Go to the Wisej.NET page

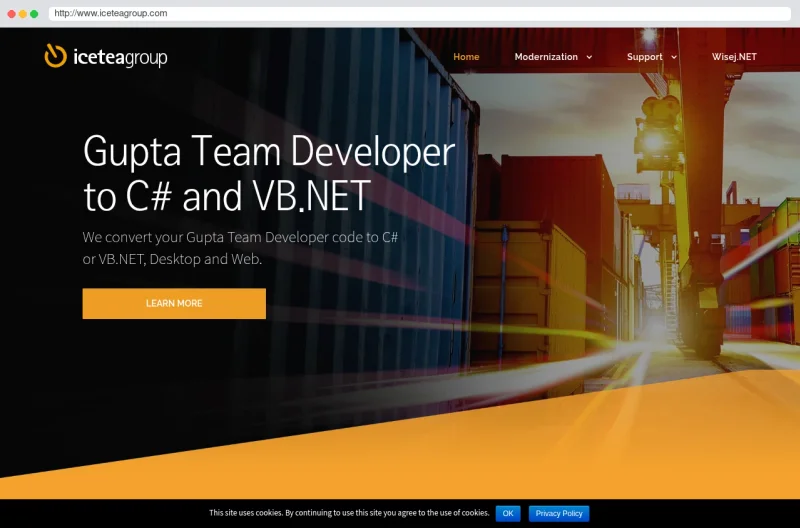click(734, 57)
